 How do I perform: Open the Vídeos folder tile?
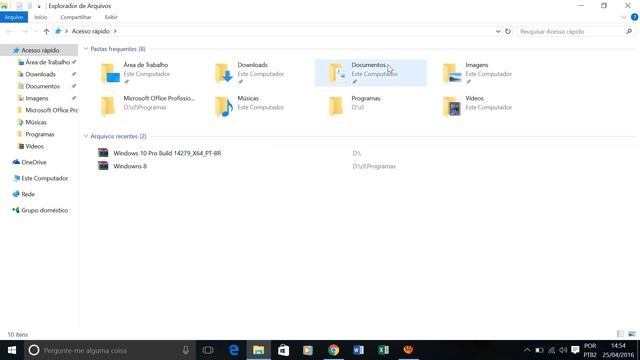pyautogui.click(x=484, y=106)
